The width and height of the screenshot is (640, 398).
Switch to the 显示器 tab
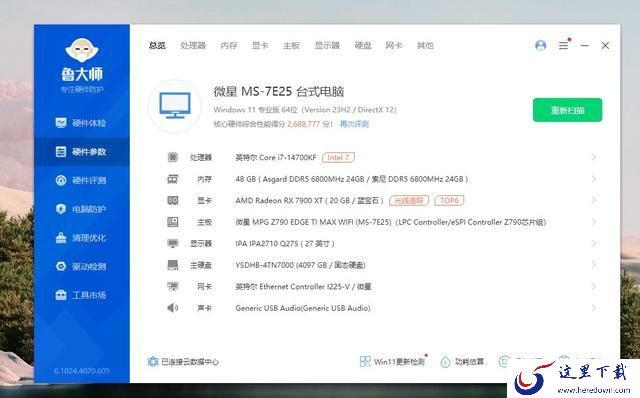click(327, 45)
